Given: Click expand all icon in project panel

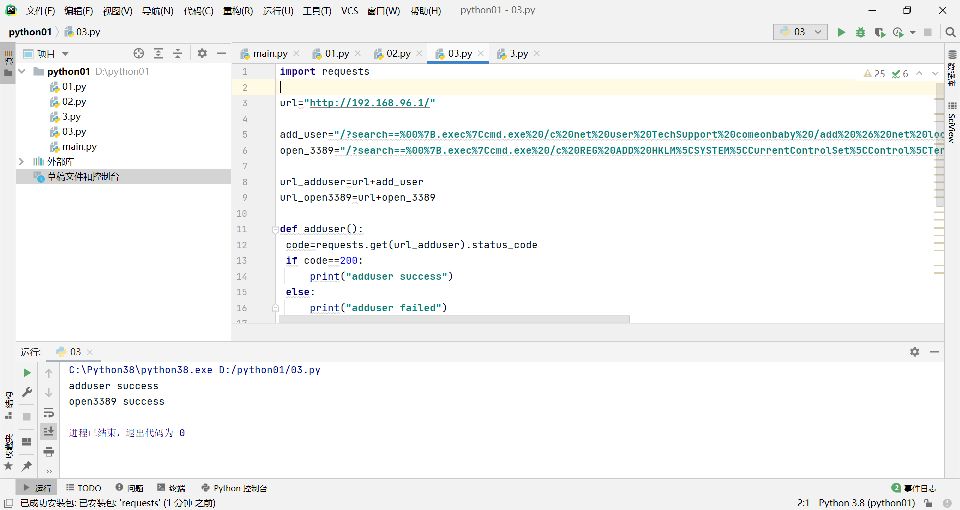Looking at the screenshot, I should [158, 53].
